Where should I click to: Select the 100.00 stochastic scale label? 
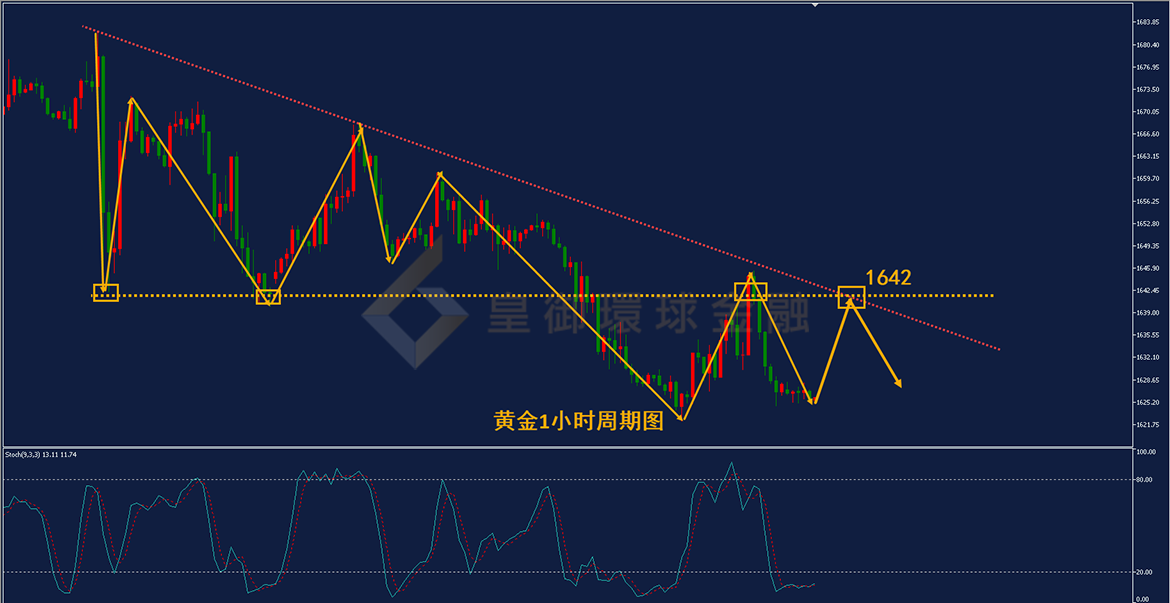(1146, 452)
